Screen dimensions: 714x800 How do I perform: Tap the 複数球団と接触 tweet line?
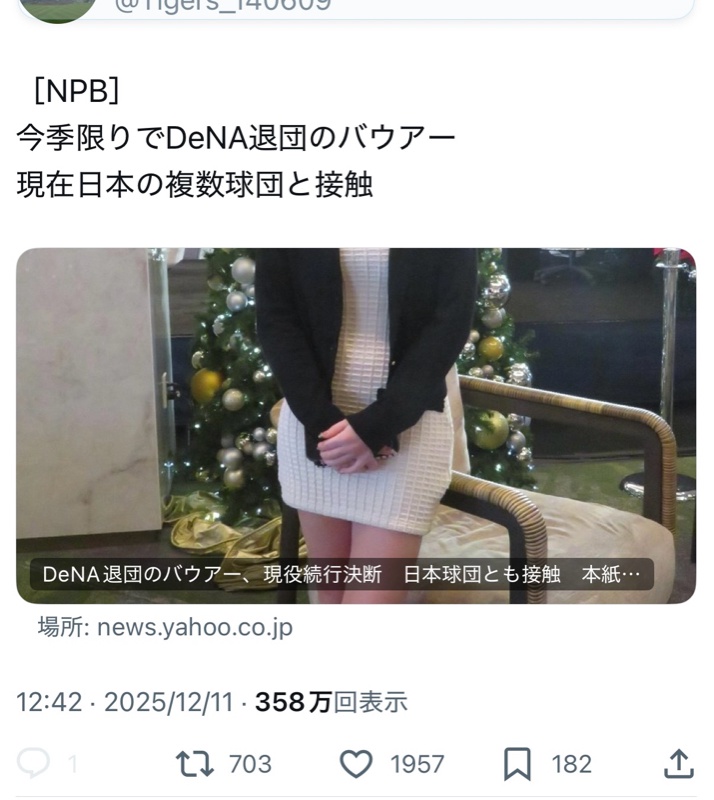(x=194, y=184)
